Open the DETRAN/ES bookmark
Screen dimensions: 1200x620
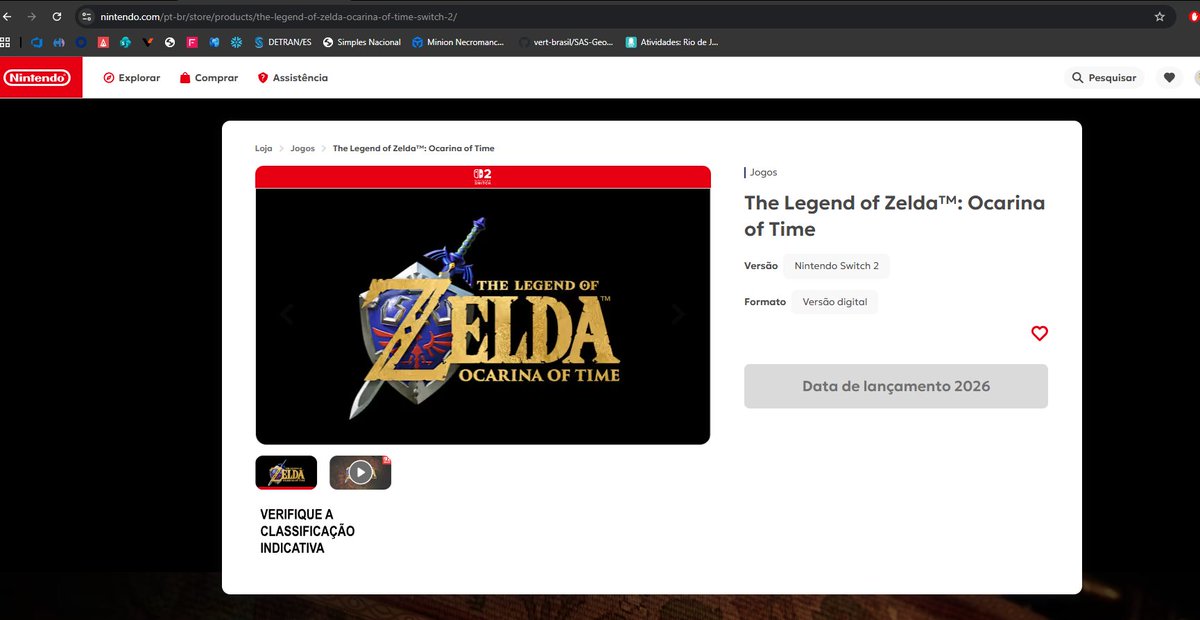coord(281,42)
